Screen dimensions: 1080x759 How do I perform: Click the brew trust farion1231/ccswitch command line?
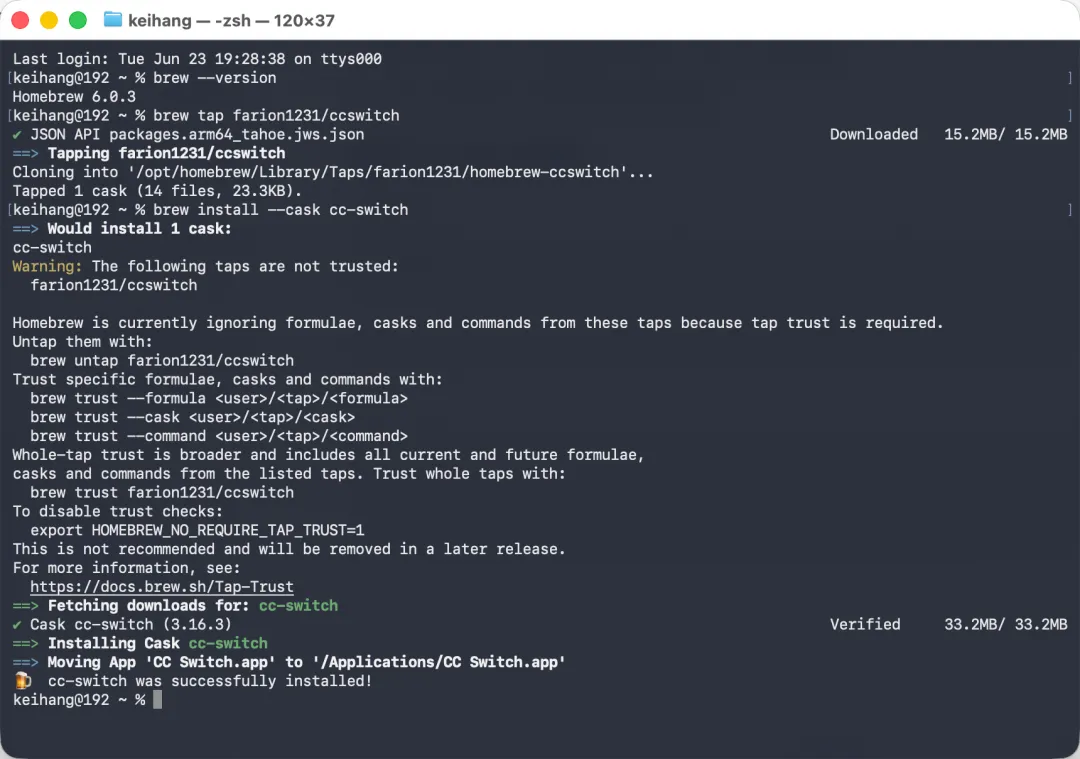[x=162, y=492]
